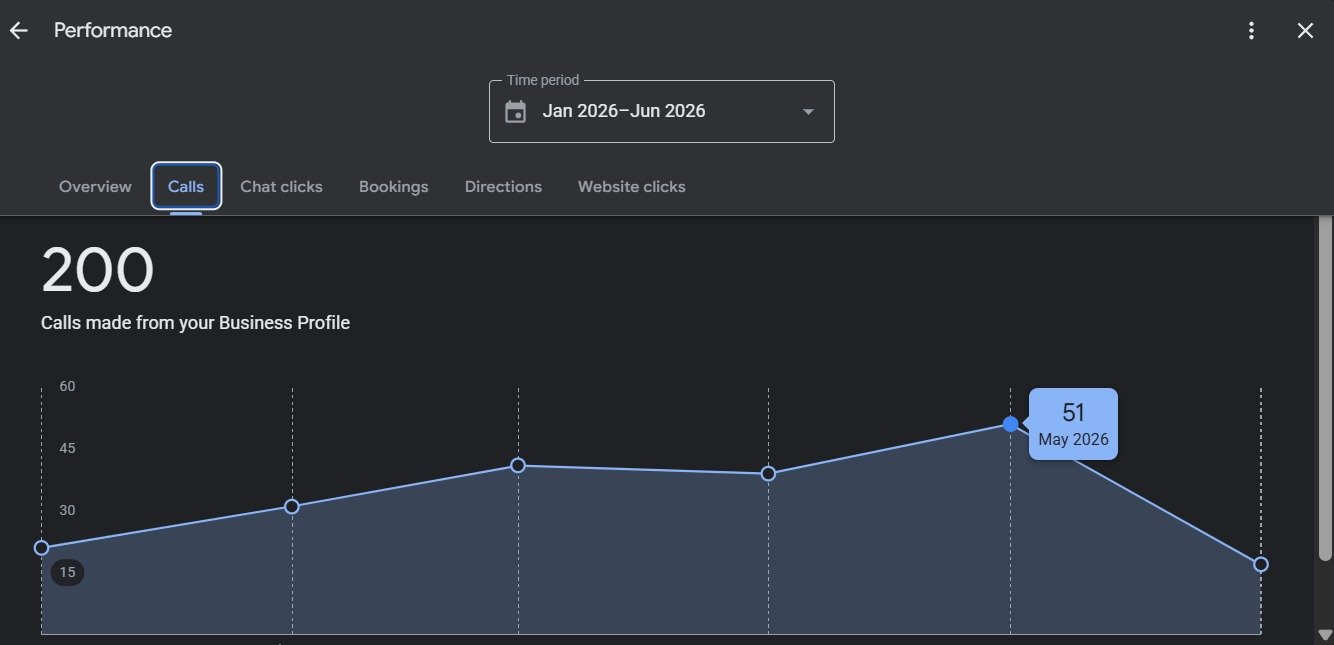Go to the Bookings tab

pos(393,187)
